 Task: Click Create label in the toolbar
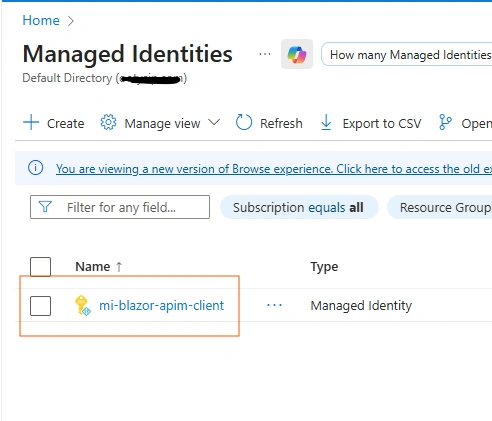(x=66, y=124)
